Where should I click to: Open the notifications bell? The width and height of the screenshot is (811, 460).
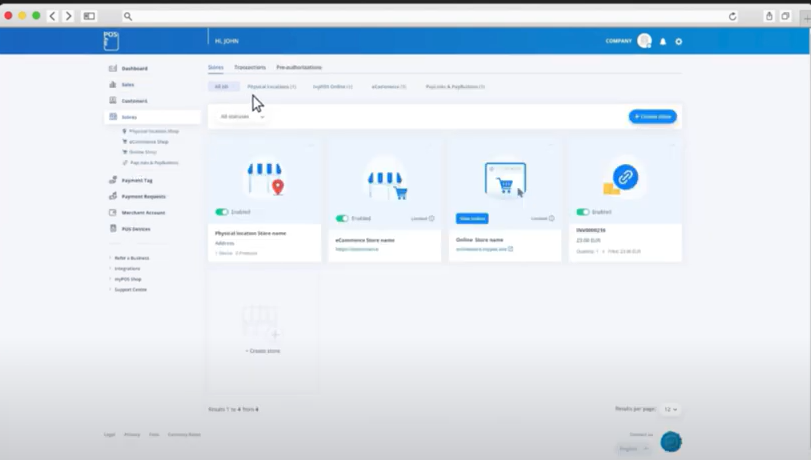[663, 41]
